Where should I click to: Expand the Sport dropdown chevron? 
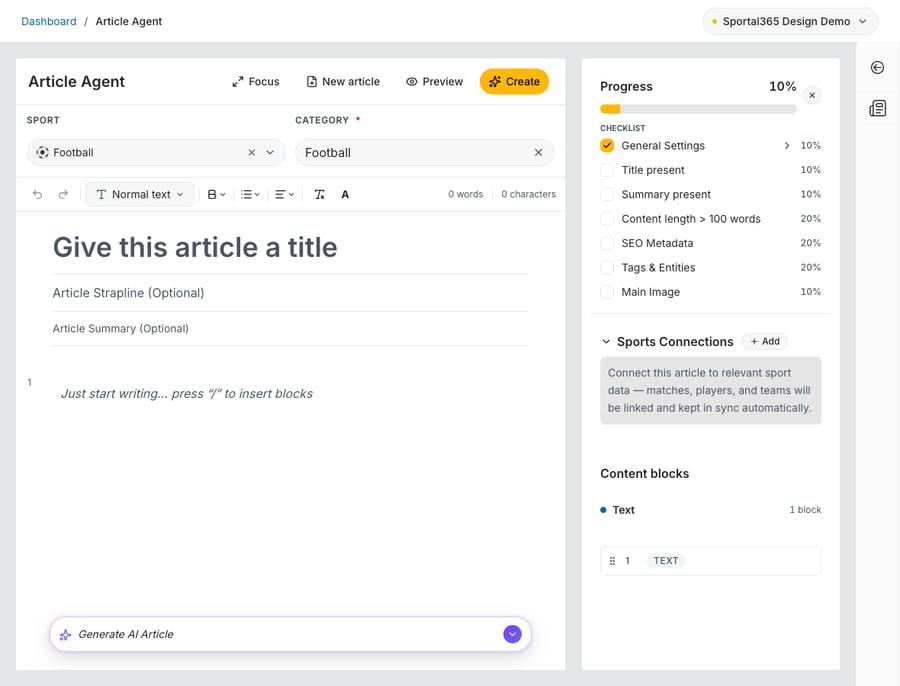tap(270, 153)
